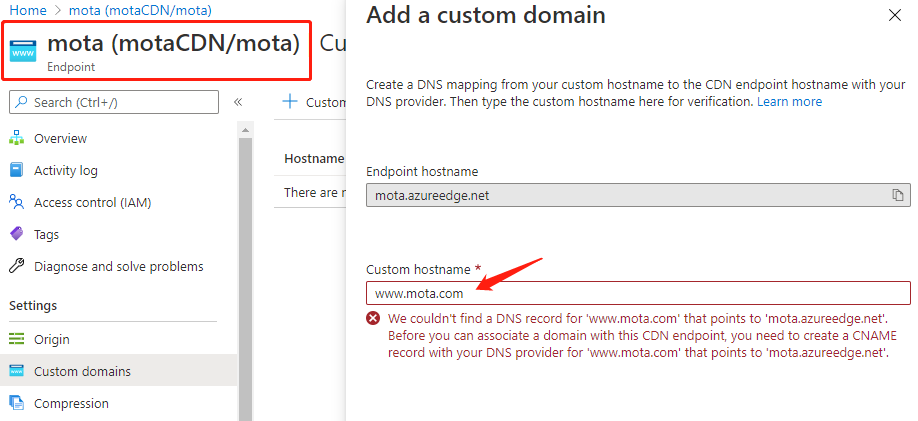This screenshot has width=918, height=421.
Task: Click the Endpoint hostname label
Action: (422, 172)
